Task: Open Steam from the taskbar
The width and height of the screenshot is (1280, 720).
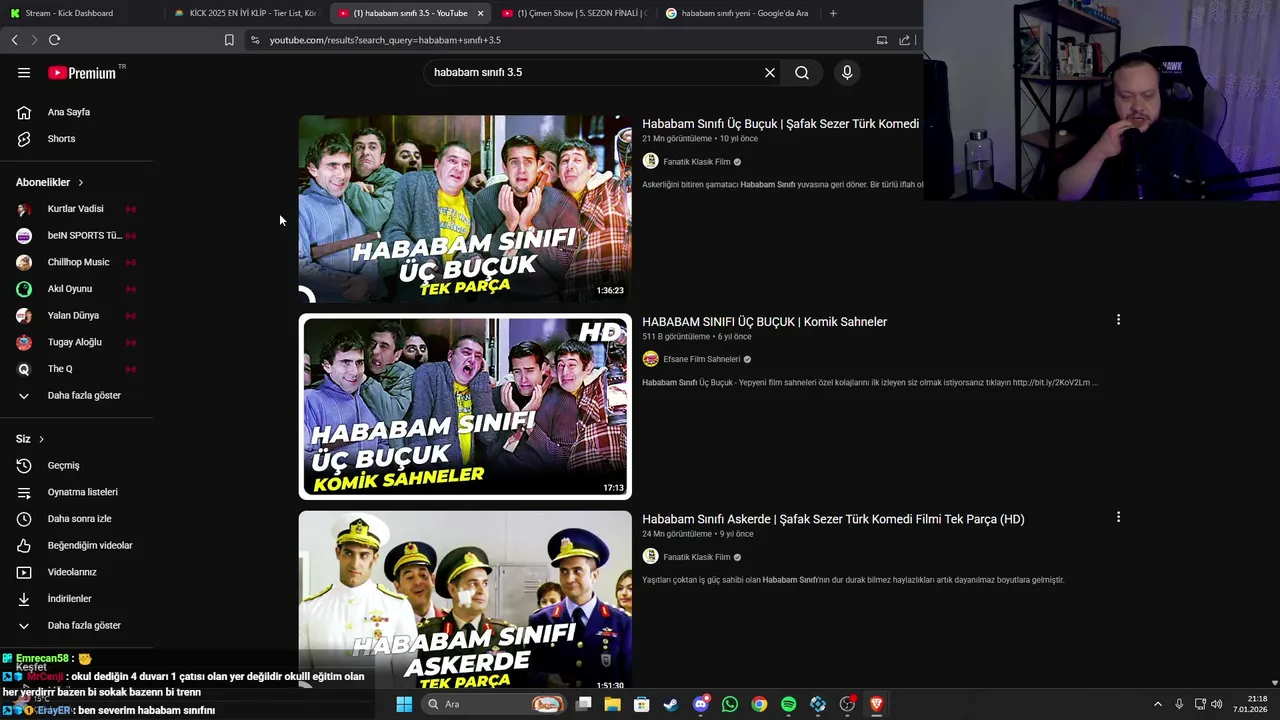Action: click(671, 704)
